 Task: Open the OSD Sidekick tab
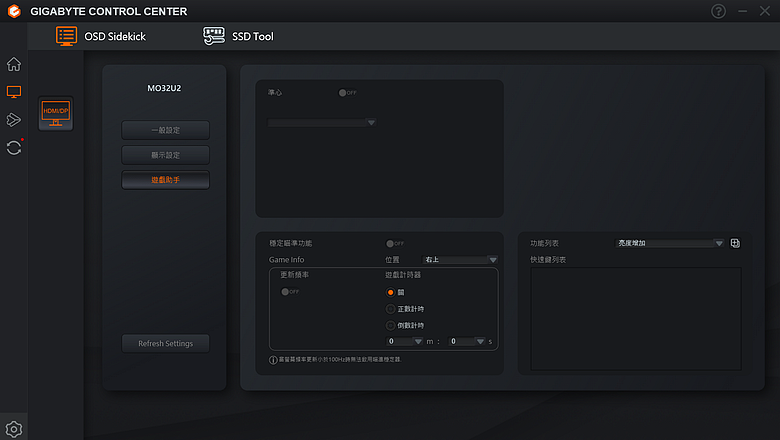(x=101, y=36)
